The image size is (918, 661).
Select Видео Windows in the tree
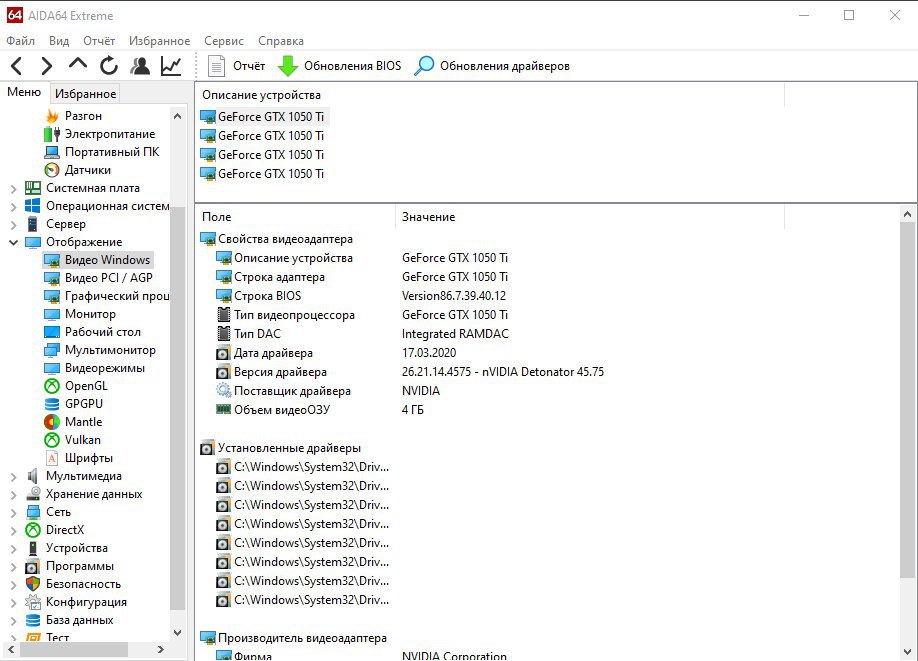[98, 260]
